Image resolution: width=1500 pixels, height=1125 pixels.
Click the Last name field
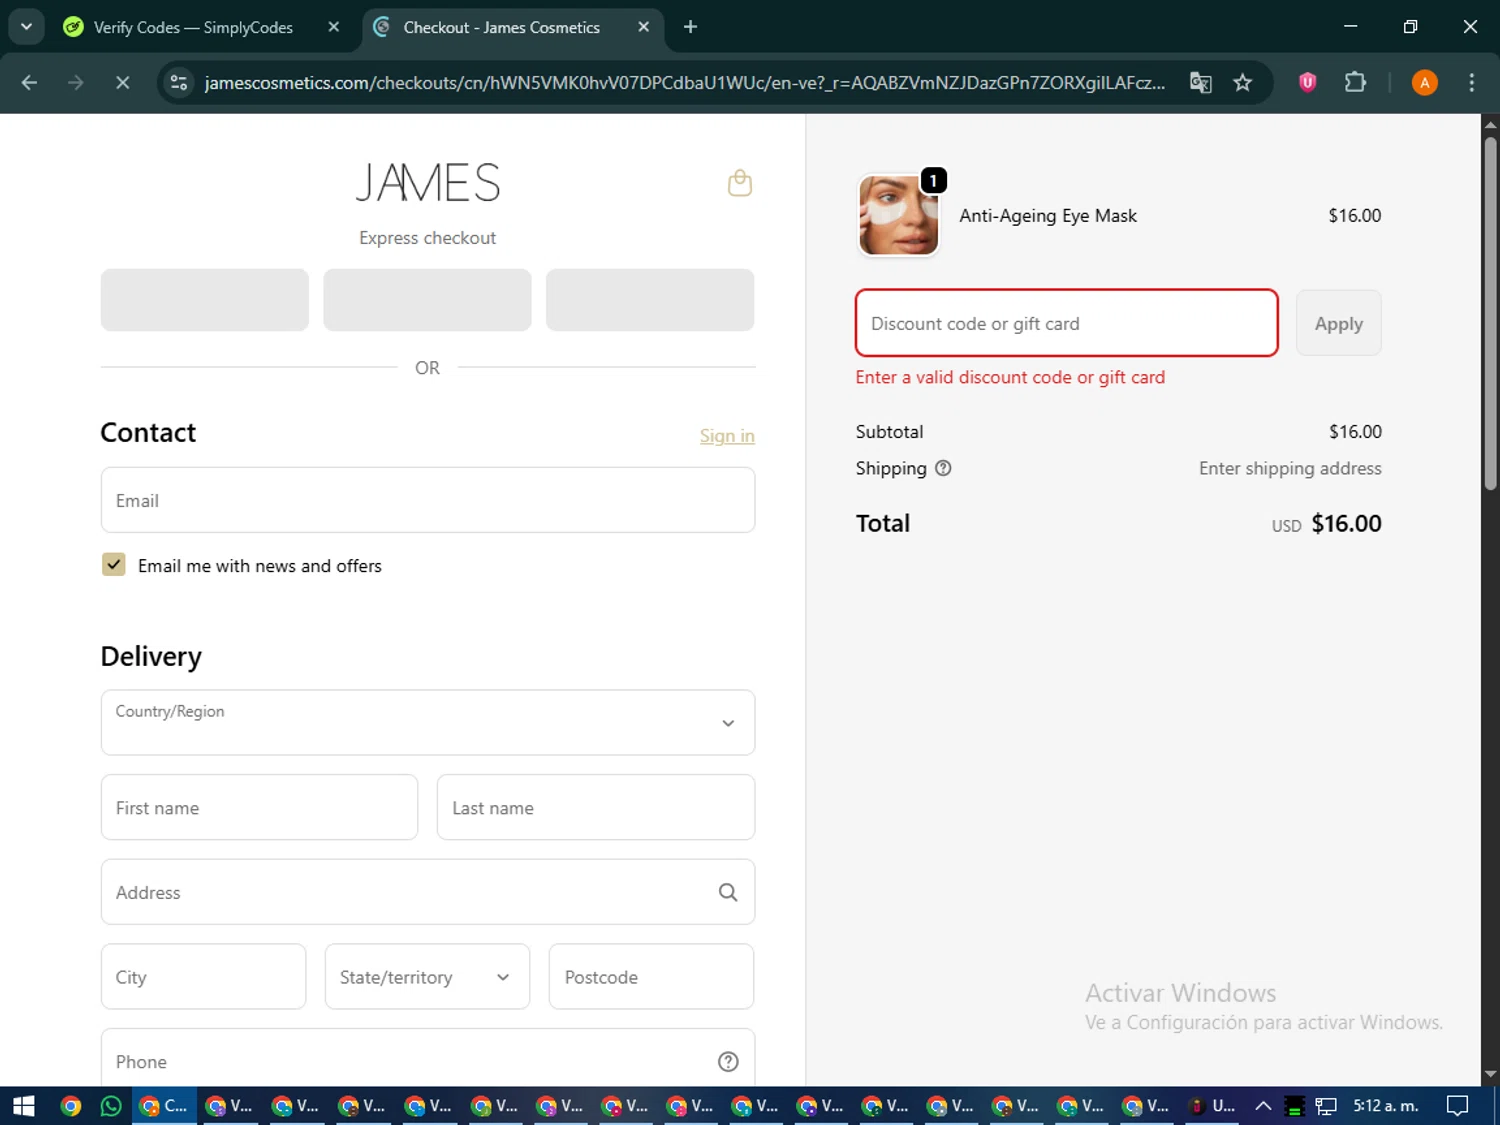coord(596,807)
